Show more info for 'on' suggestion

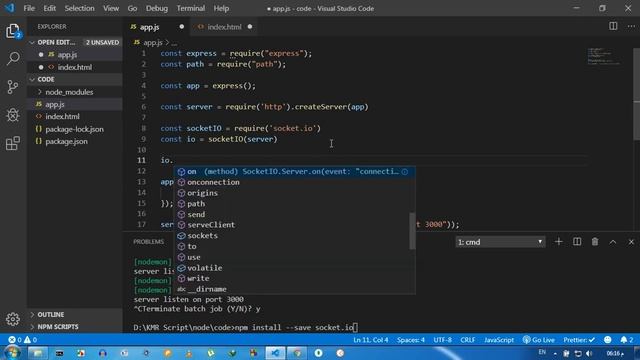coord(404,172)
